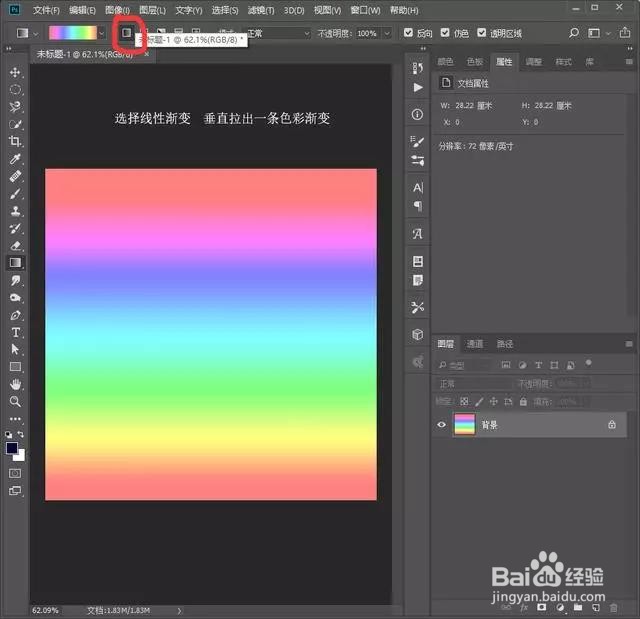Image resolution: width=640 pixels, height=619 pixels.
Task: Toggle lock transparent pixels in Layers panel
Action: point(464,402)
